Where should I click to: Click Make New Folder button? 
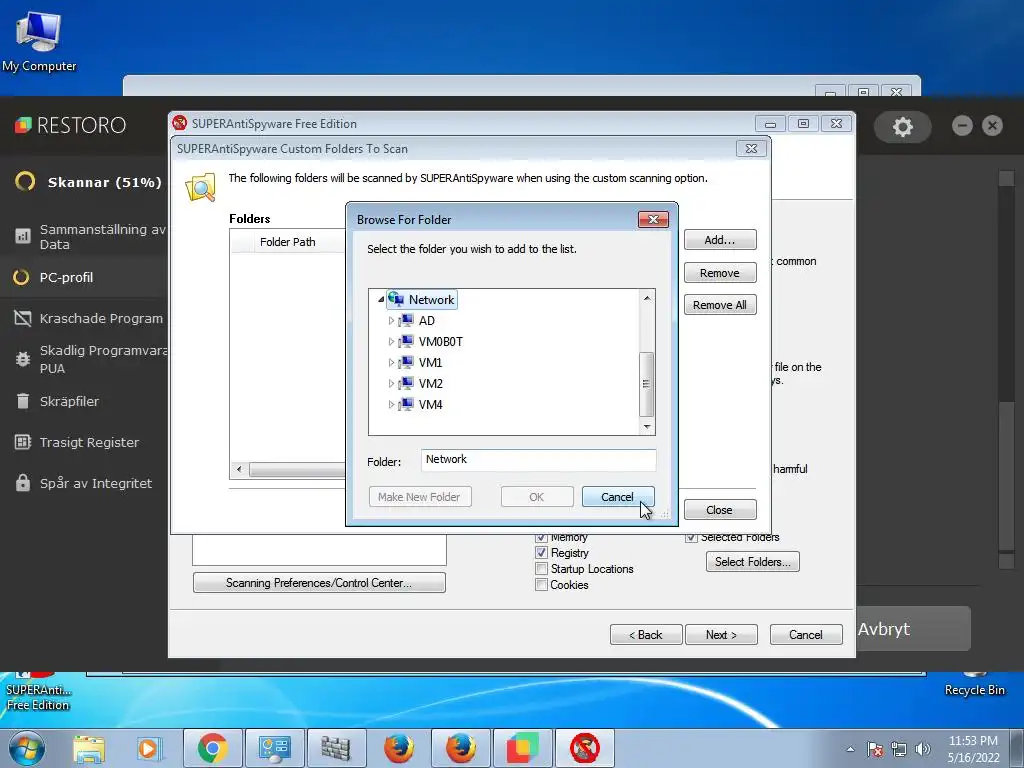pyautogui.click(x=420, y=497)
